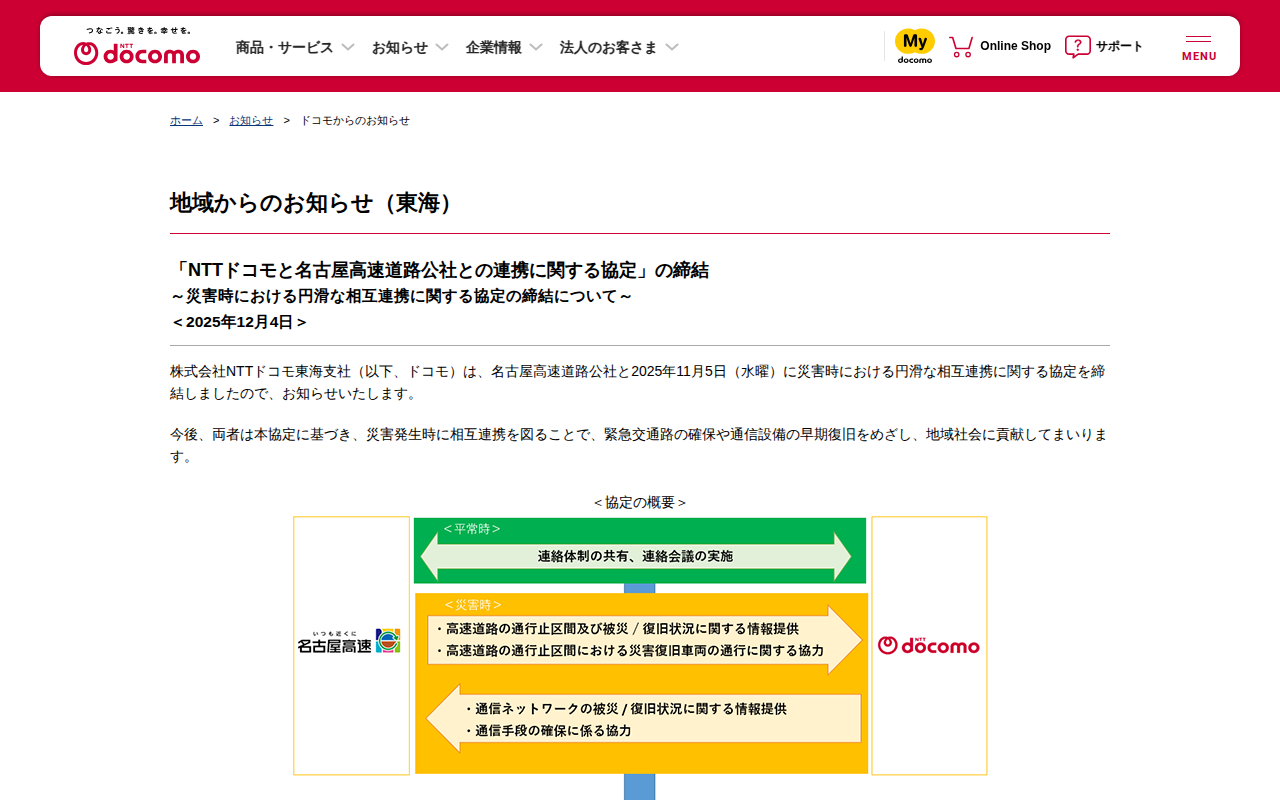Follow the ホーム breadcrumb link
The image size is (1280, 800).
(x=186, y=120)
